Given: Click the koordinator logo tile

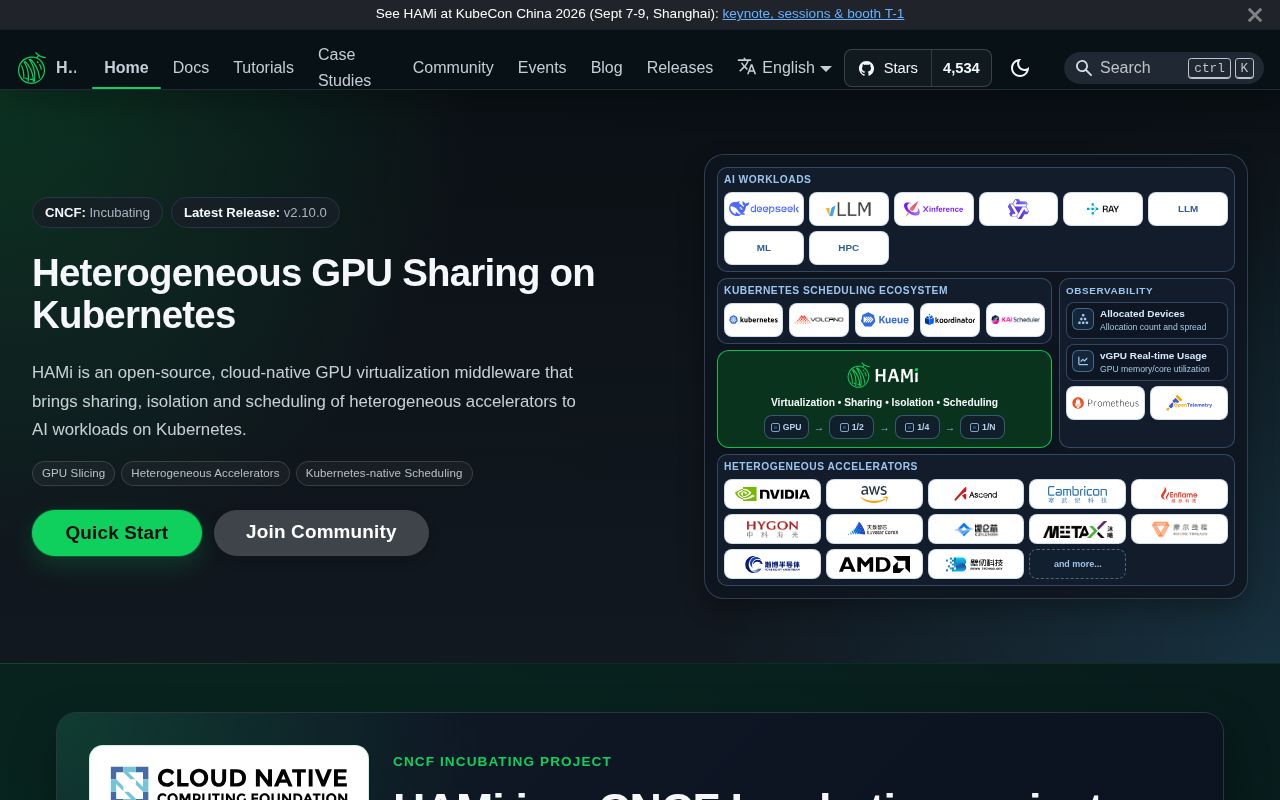Looking at the screenshot, I should point(950,320).
